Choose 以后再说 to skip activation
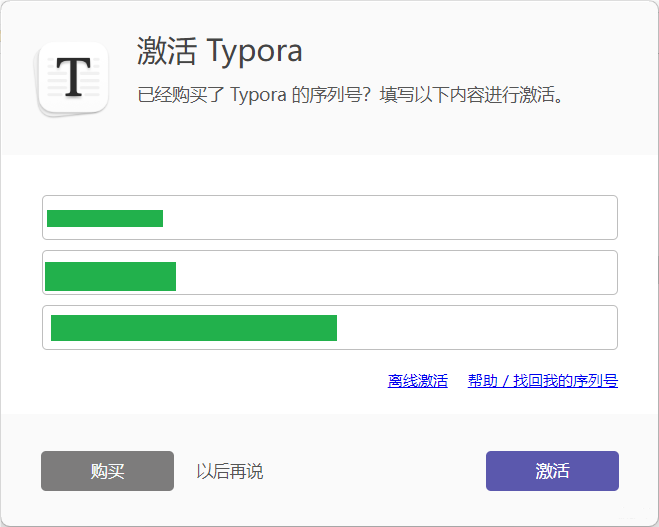659x527 pixels. coord(230,471)
